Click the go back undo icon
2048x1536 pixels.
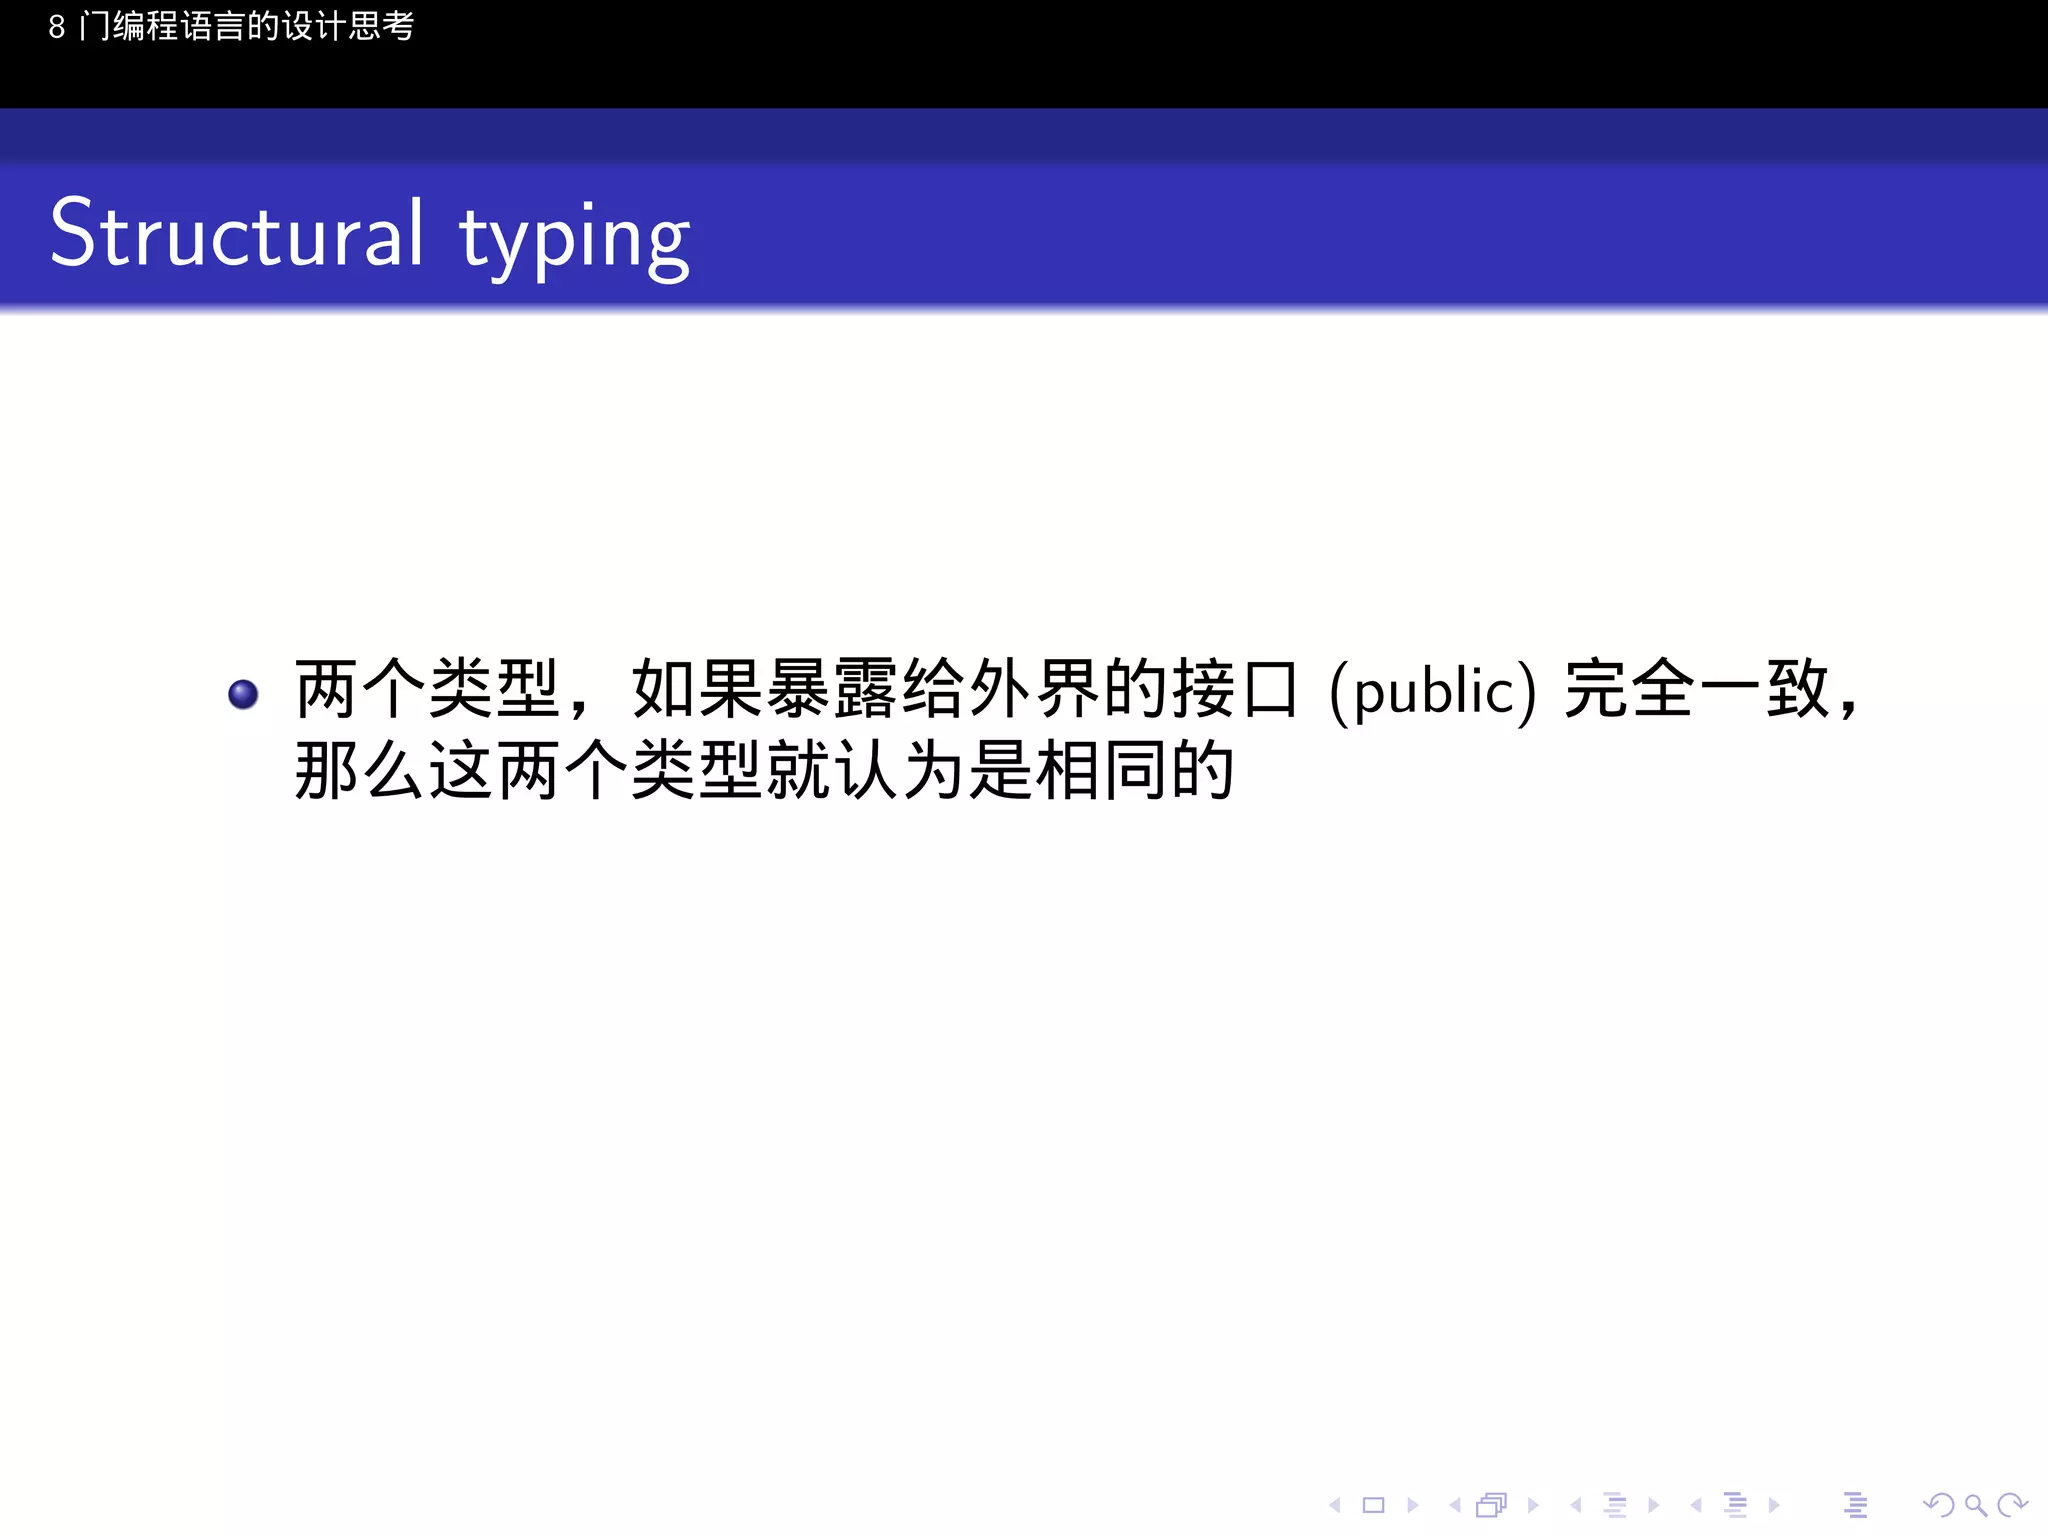click(x=1939, y=1505)
